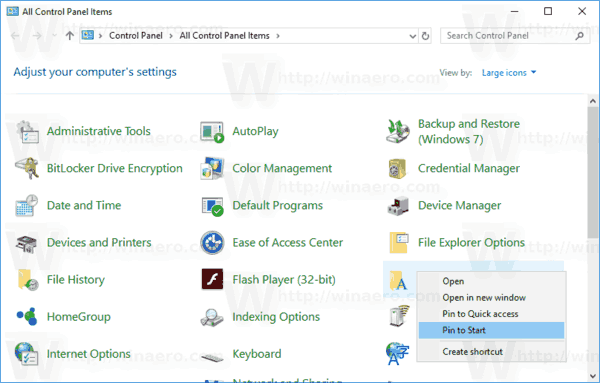The height and width of the screenshot is (383, 600).
Task: Open Flash Player (32-bit) link
Action: coord(284,280)
